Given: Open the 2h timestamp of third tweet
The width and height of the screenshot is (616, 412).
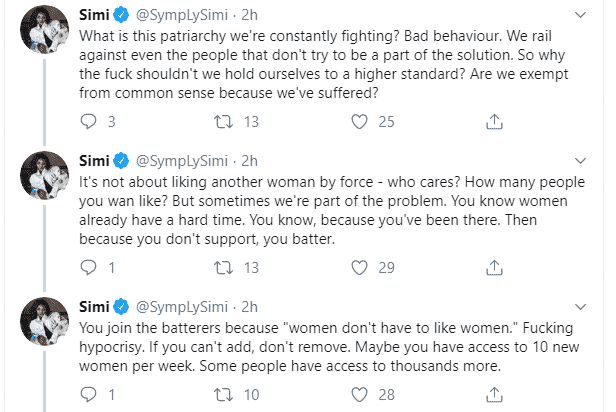Looking at the screenshot, I should 250,305.
